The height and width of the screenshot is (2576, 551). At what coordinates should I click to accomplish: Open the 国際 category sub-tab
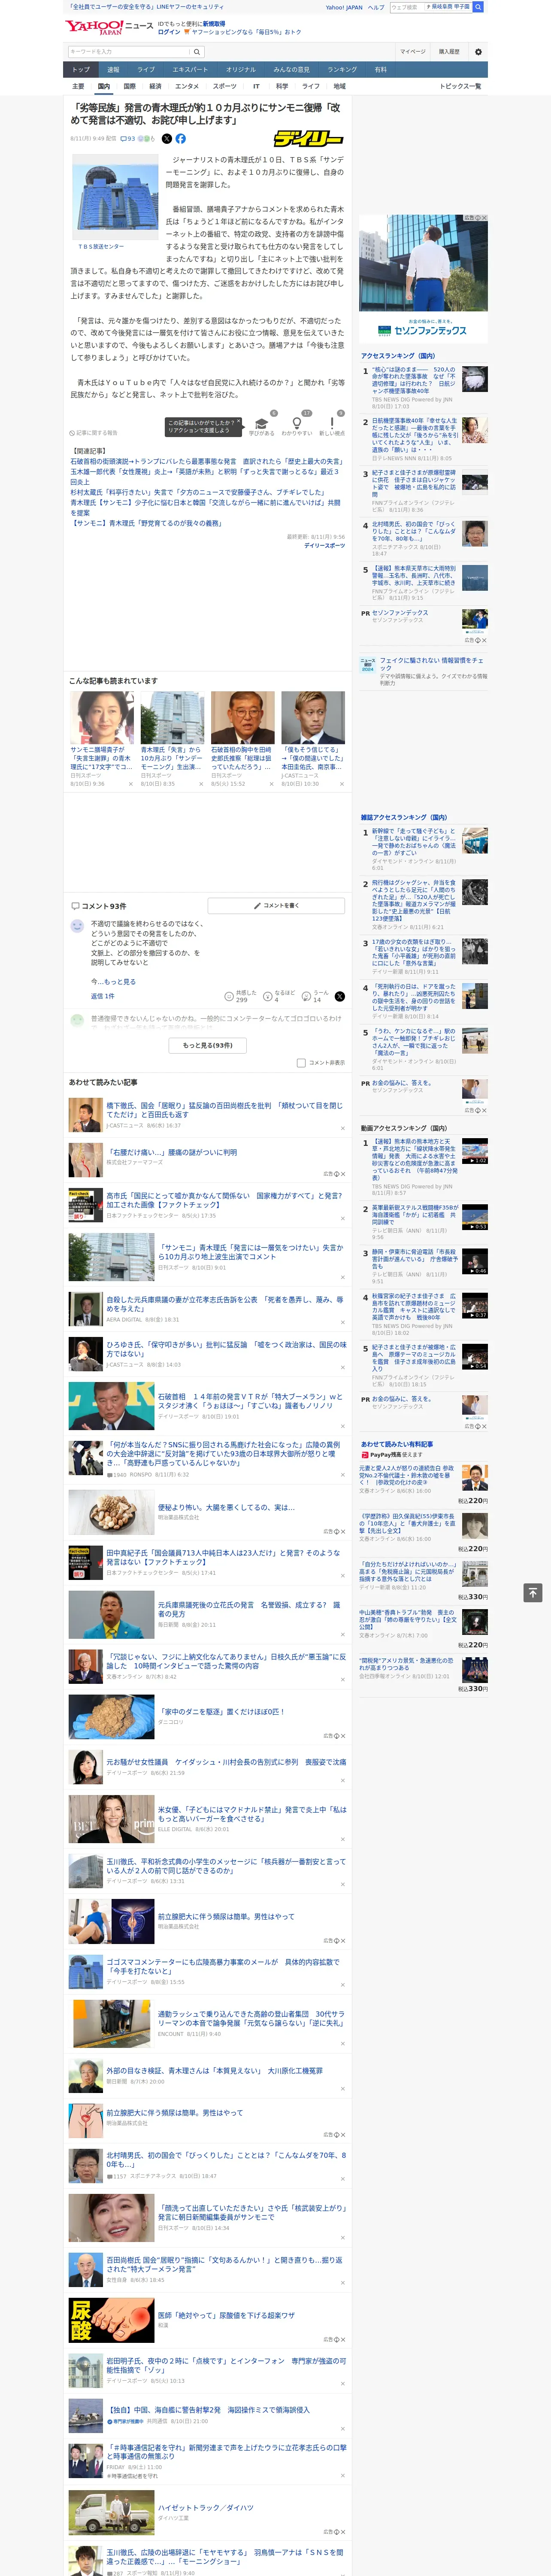coord(129,86)
